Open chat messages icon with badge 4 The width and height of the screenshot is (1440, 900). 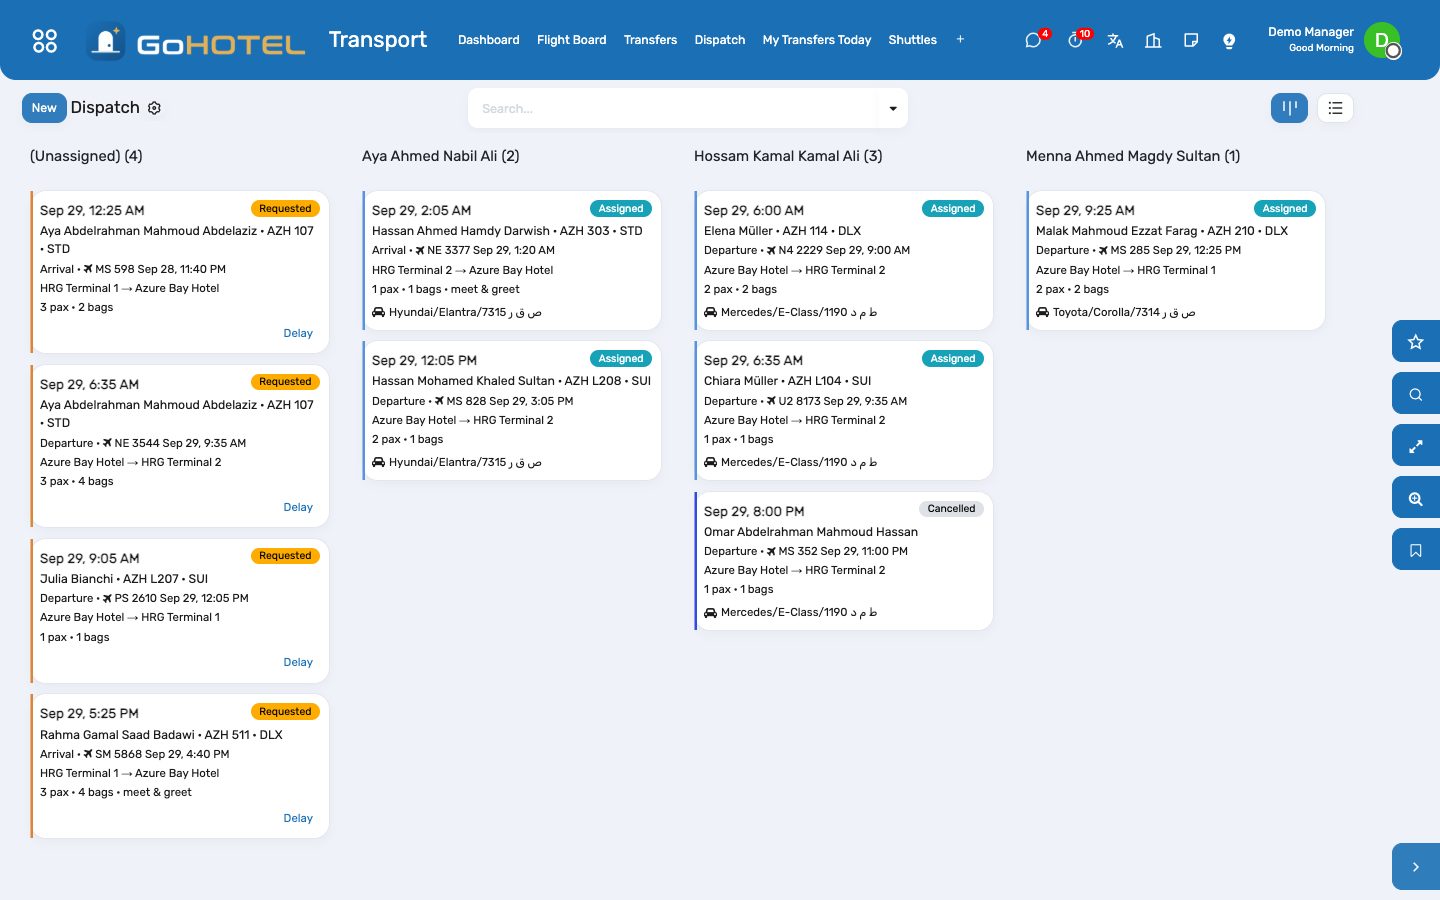coord(1033,40)
